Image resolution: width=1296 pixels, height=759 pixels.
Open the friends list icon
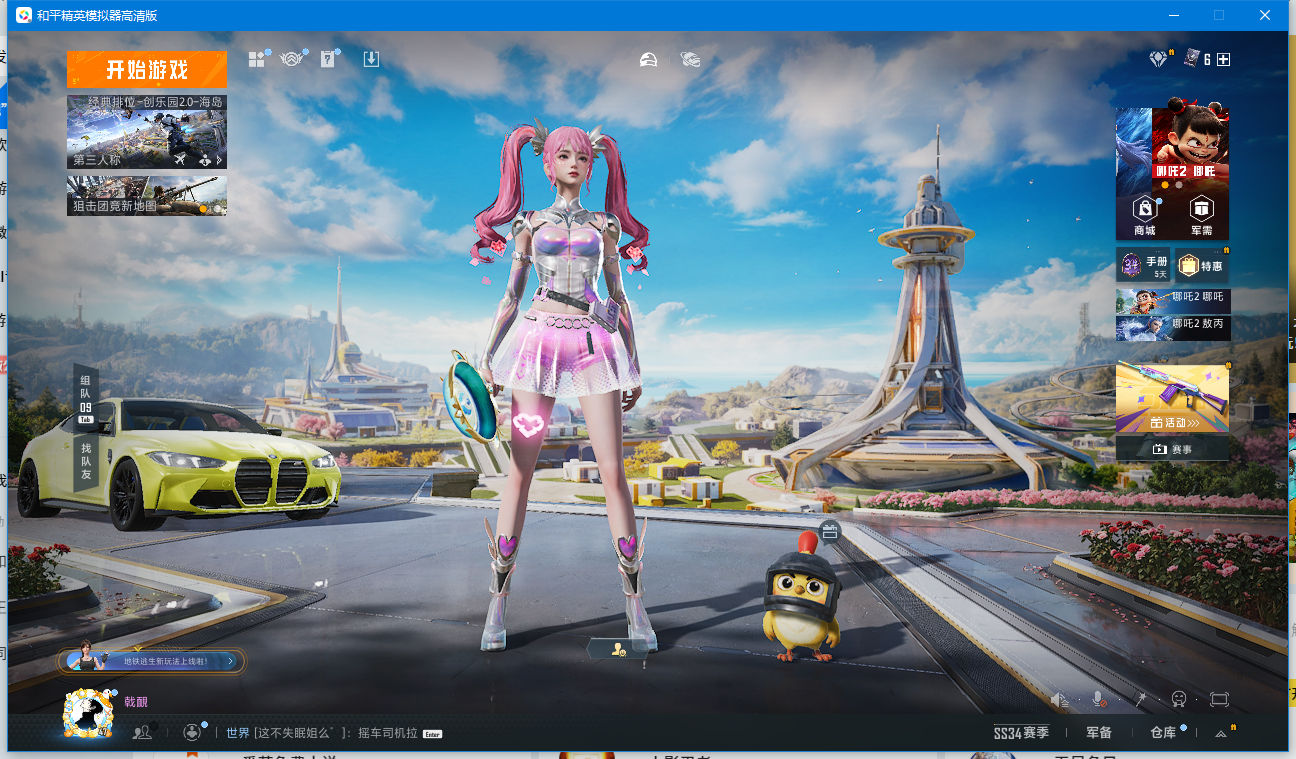pyautogui.click(x=142, y=733)
